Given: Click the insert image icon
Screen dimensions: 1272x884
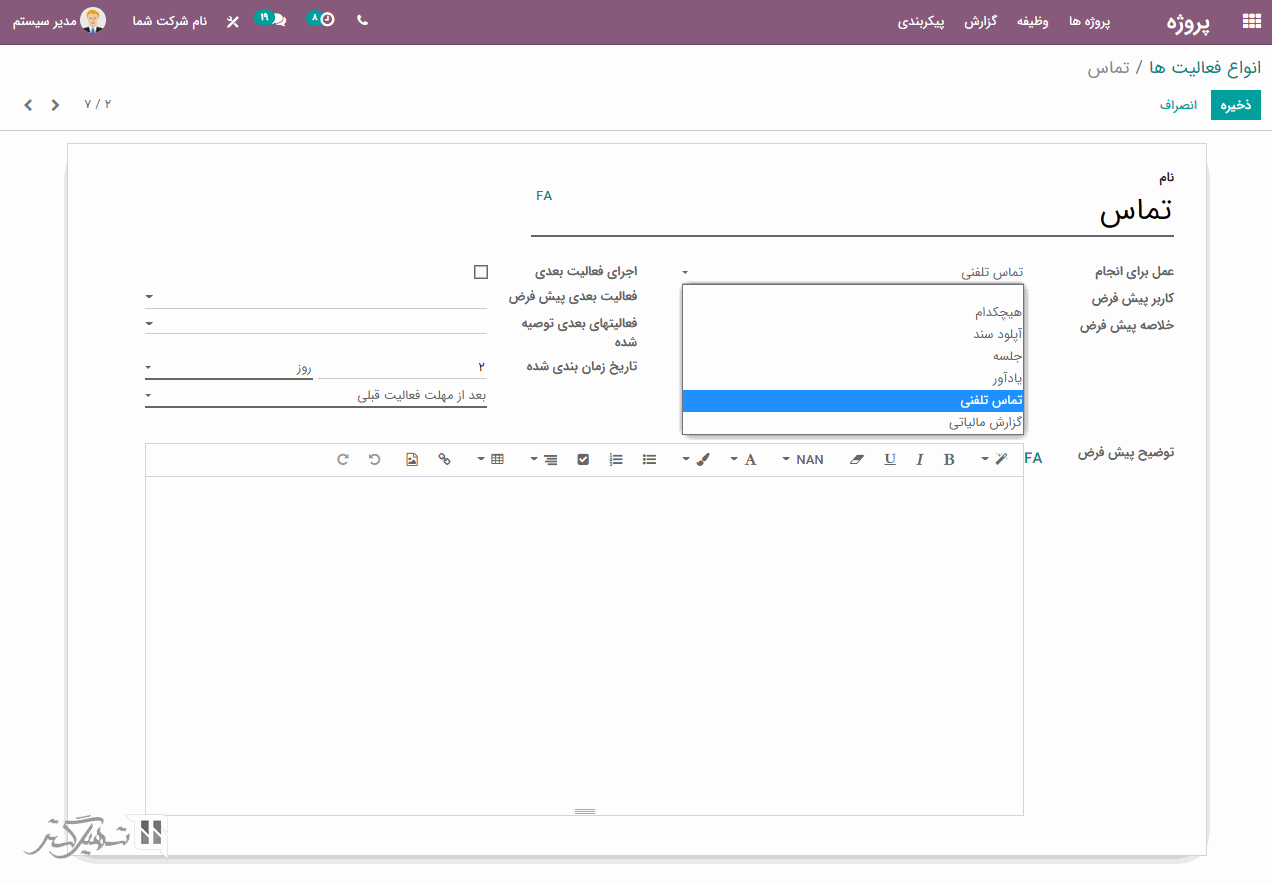Looking at the screenshot, I should coord(412,459).
